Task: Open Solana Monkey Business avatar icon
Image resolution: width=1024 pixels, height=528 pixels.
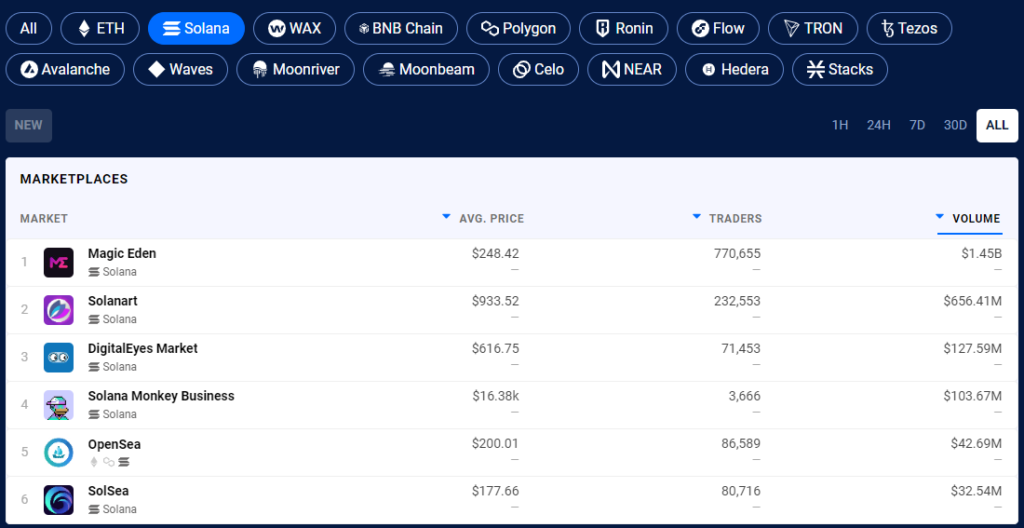Action: [59, 405]
